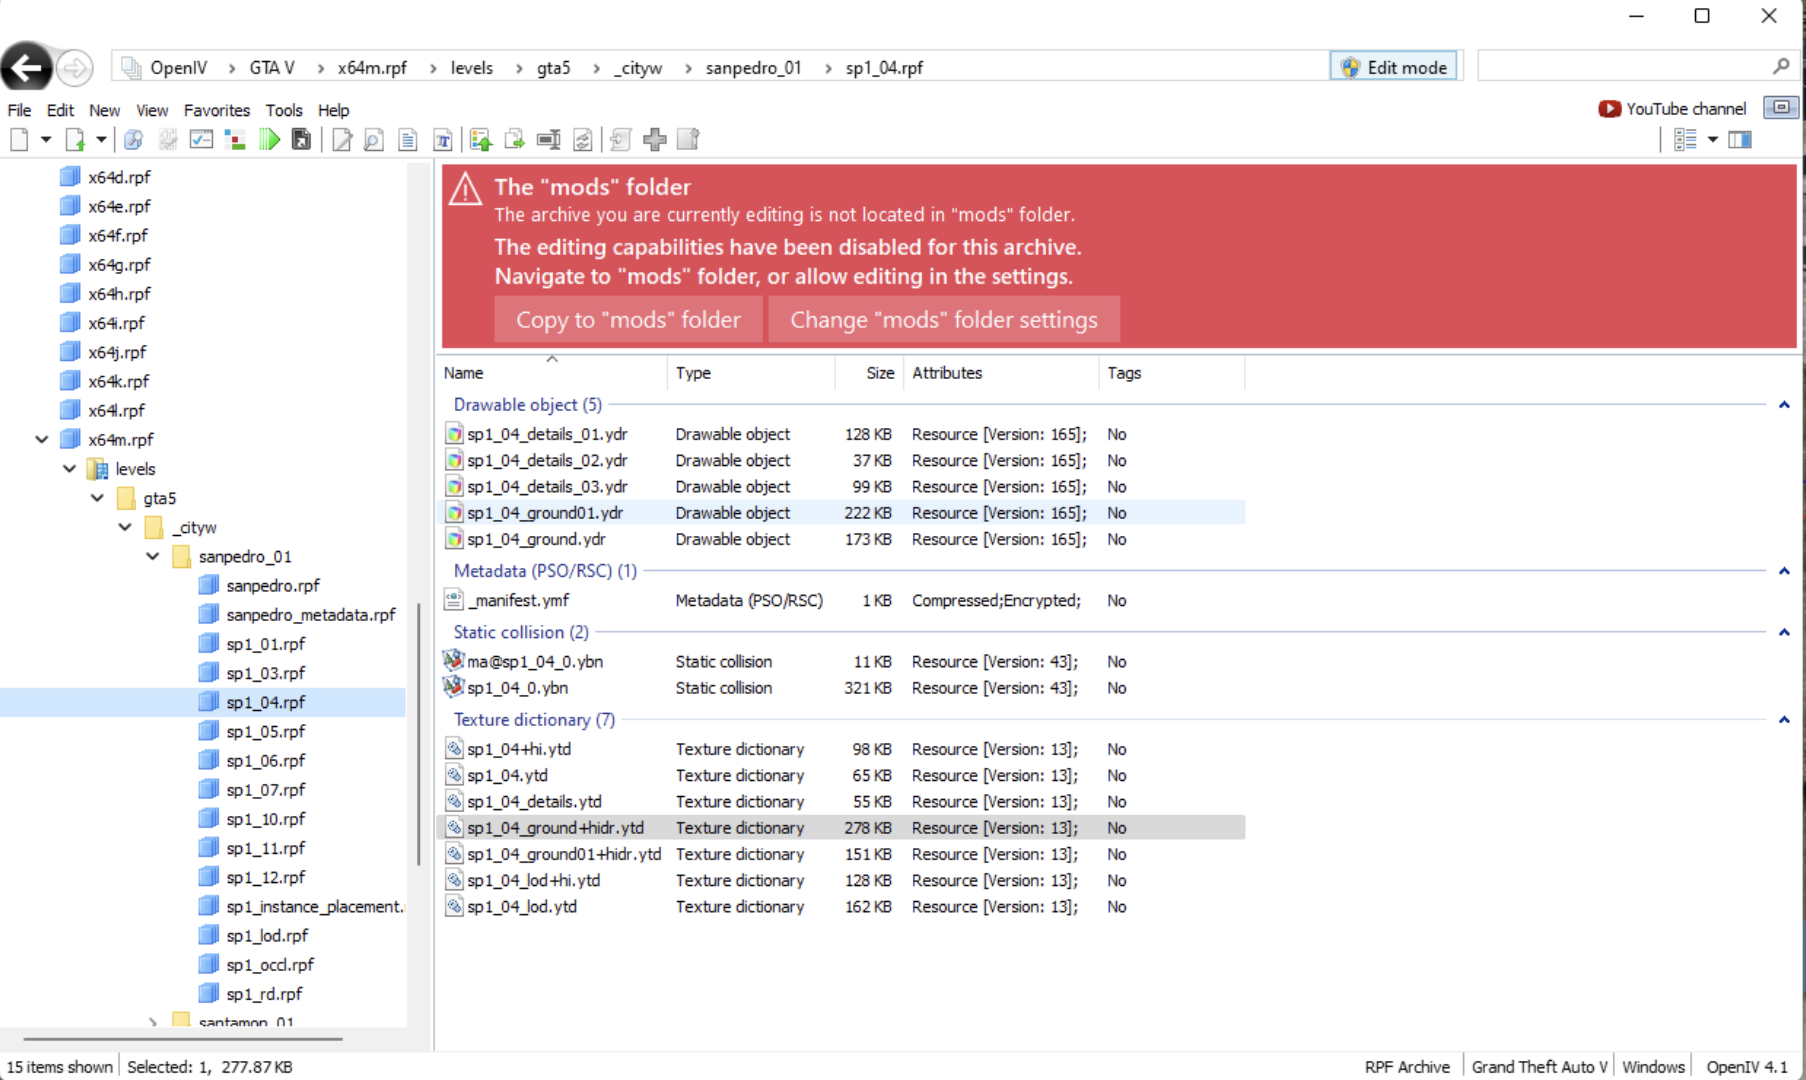Click the Back navigation arrow
This screenshot has width=1806, height=1080.
(x=27, y=68)
